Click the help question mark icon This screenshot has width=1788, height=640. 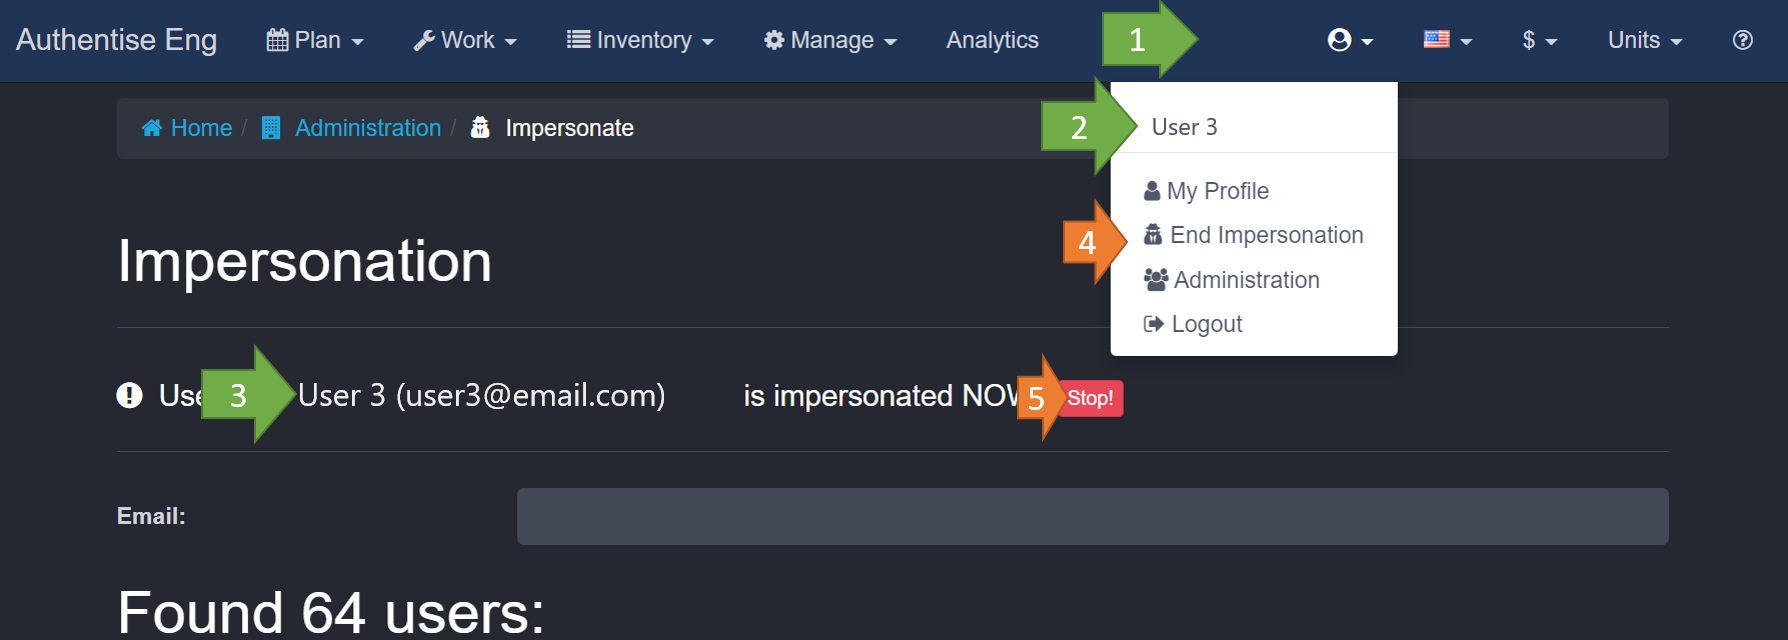(1742, 40)
